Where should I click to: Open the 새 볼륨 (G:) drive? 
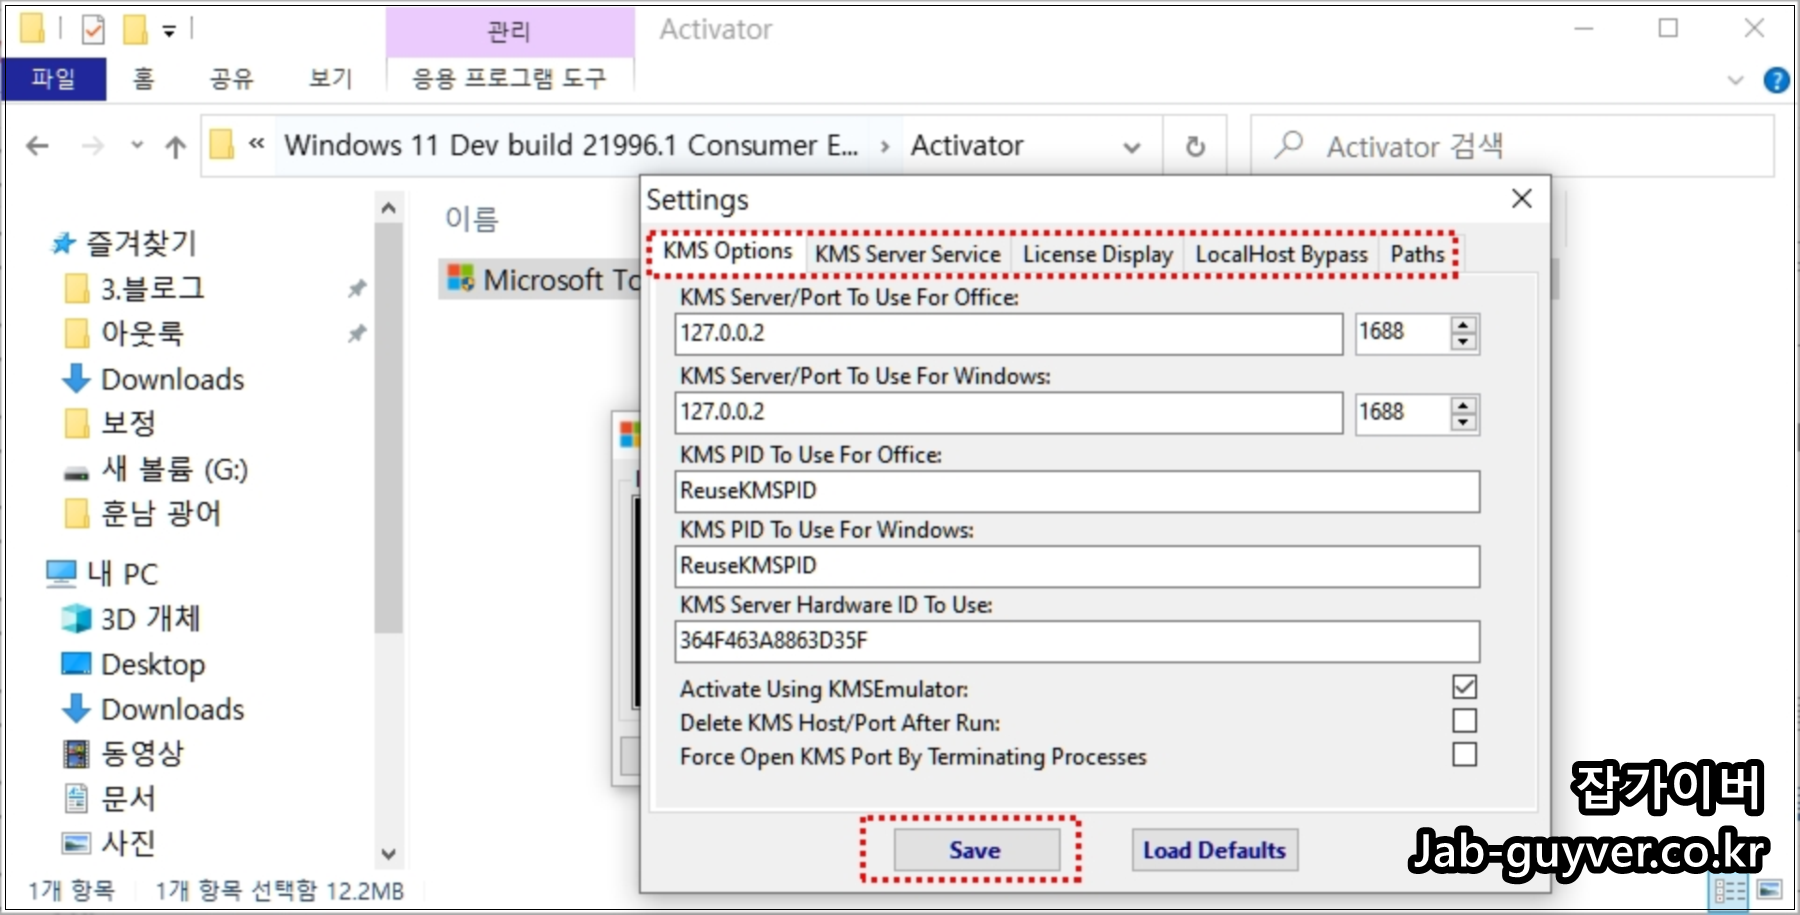174,469
